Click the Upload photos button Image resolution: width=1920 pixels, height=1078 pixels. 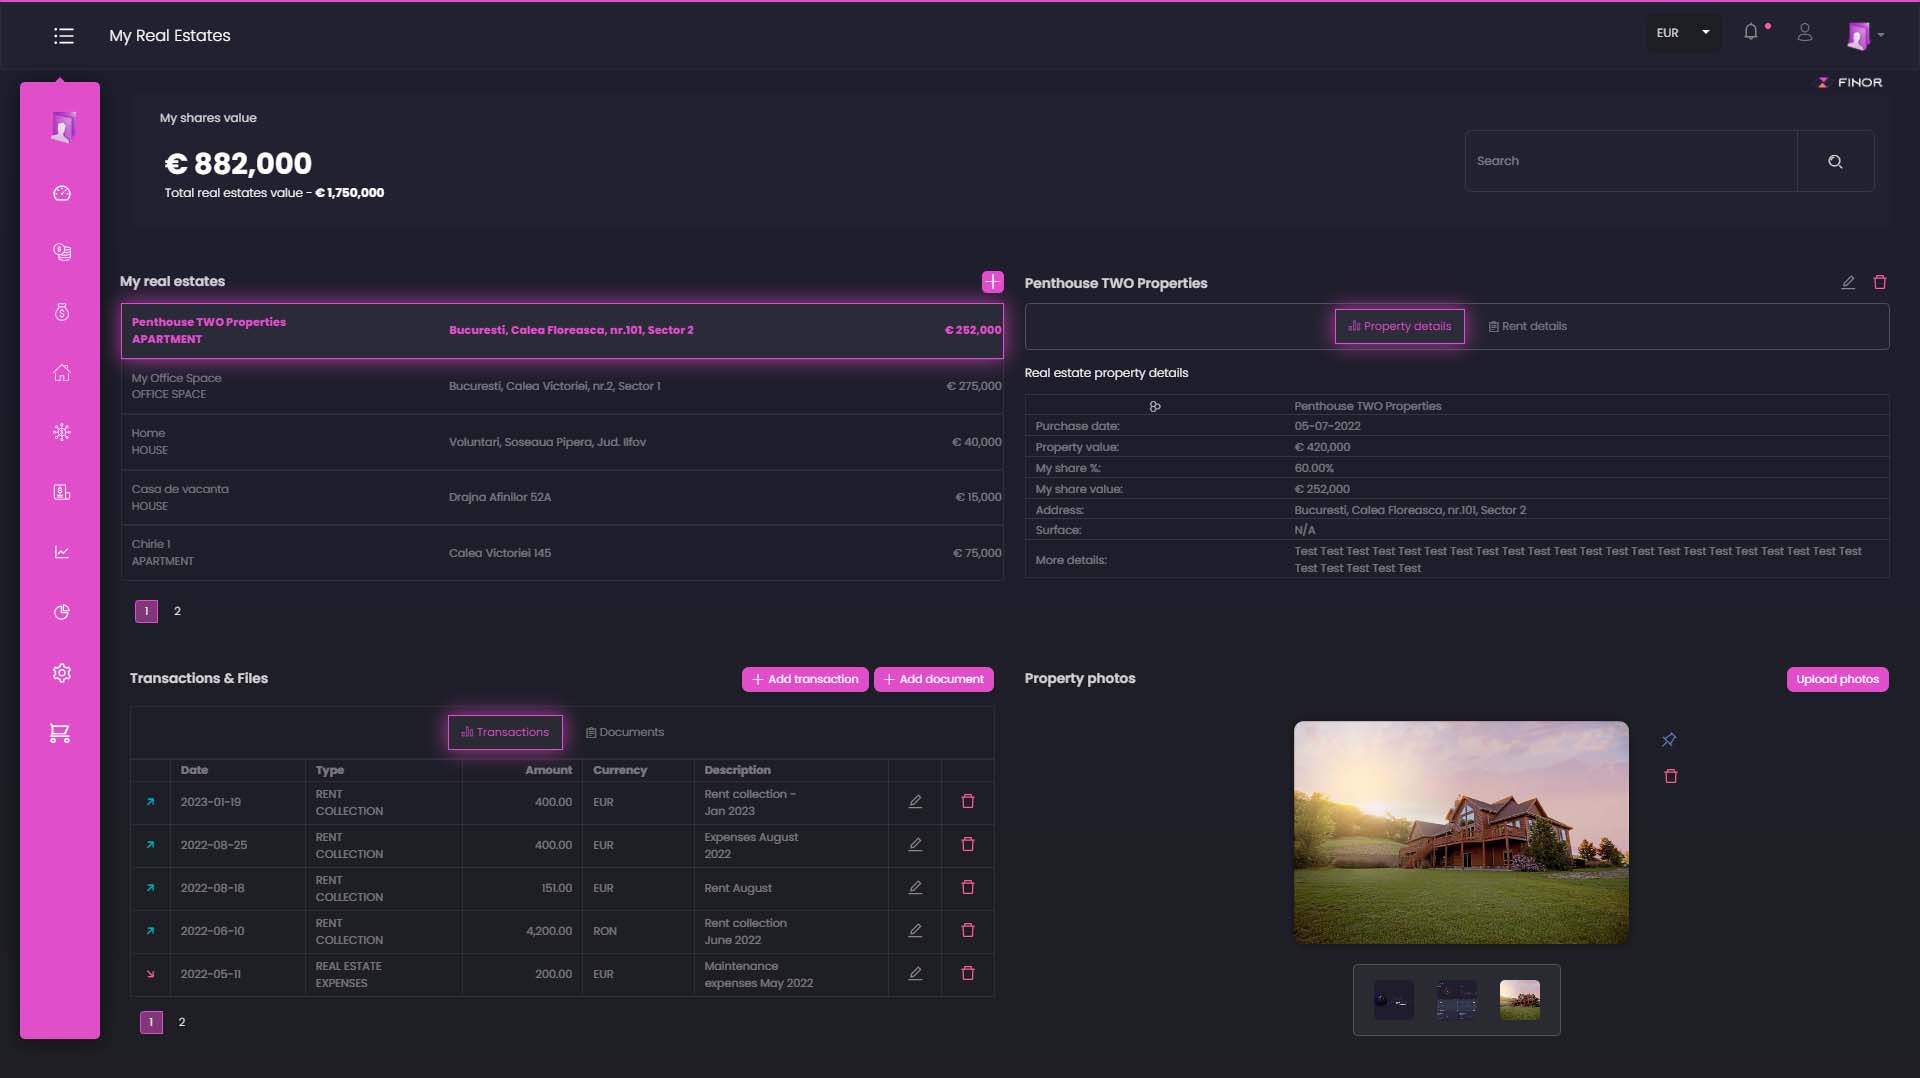click(x=1837, y=680)
